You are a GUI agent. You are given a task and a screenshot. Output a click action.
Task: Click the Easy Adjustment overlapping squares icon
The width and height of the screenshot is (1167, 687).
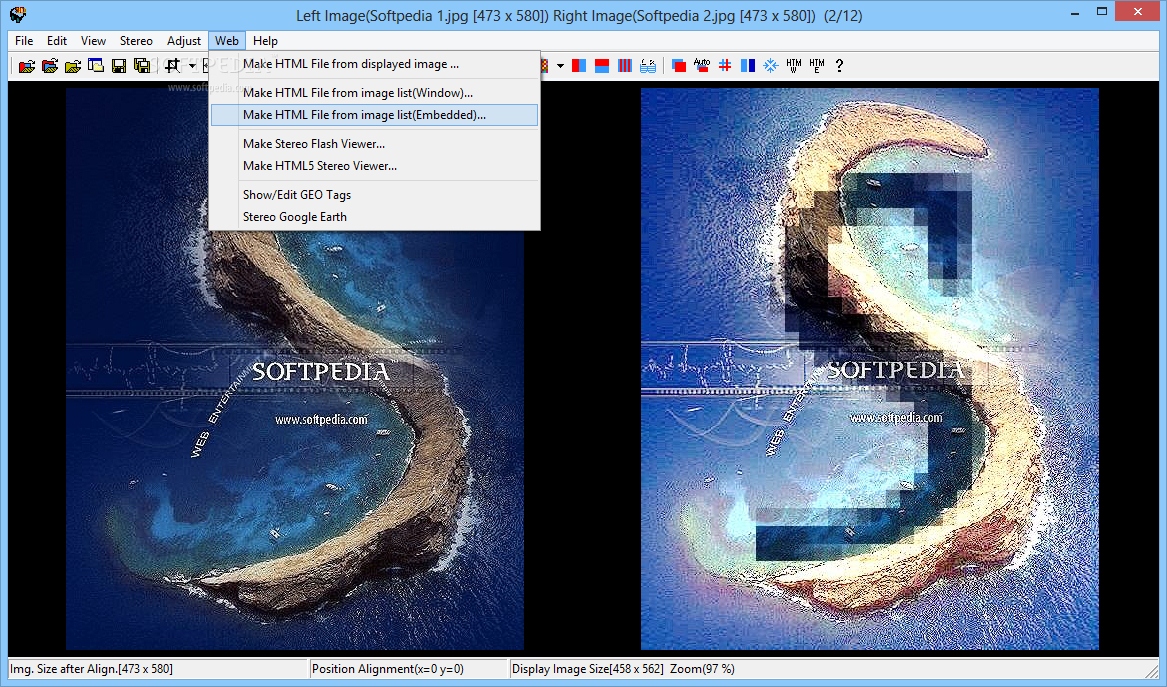(679, 65)
